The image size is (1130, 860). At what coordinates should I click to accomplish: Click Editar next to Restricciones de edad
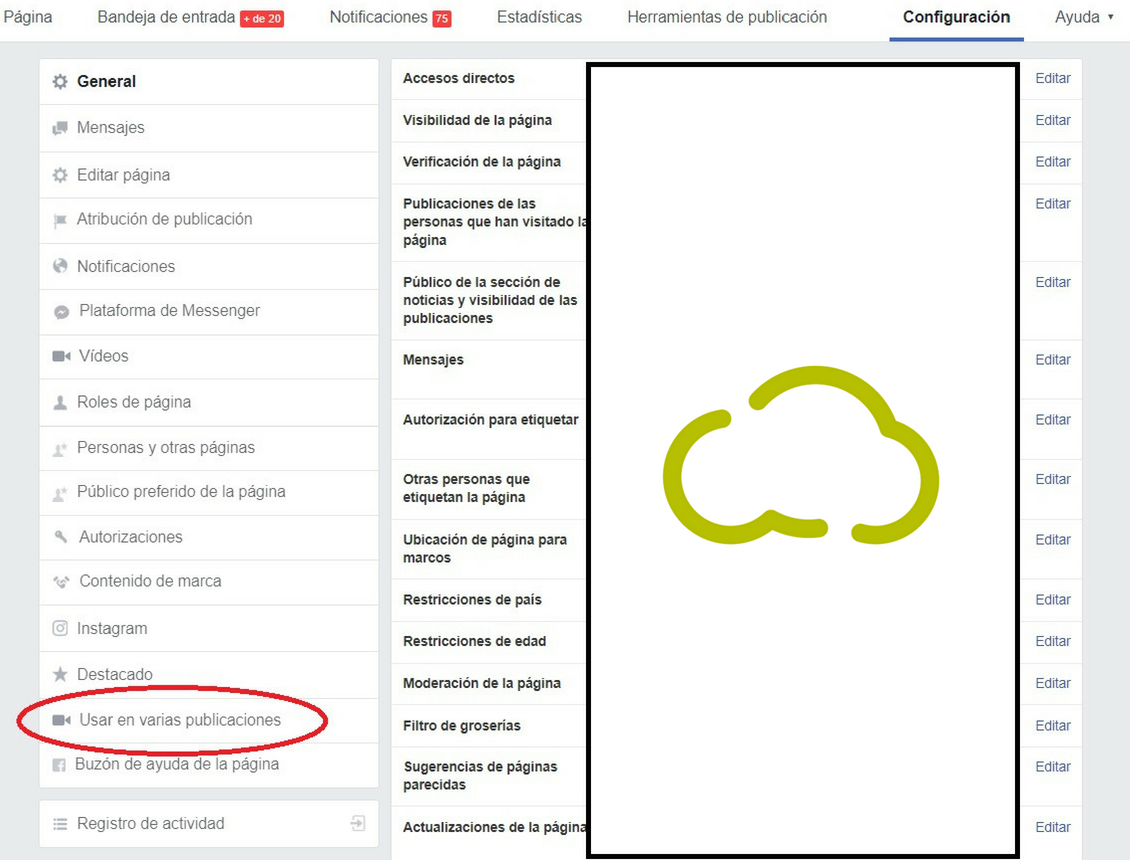click(1052, 641)
